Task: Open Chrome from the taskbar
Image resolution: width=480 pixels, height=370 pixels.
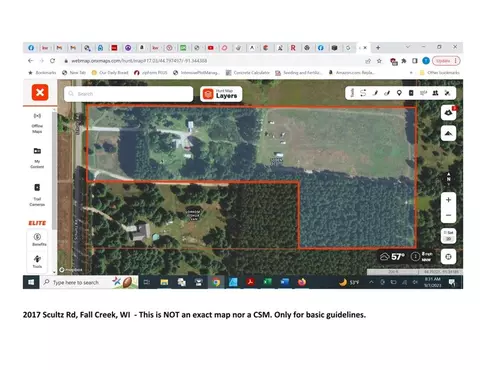Action: pyautogui.click(x=216, y=282)
